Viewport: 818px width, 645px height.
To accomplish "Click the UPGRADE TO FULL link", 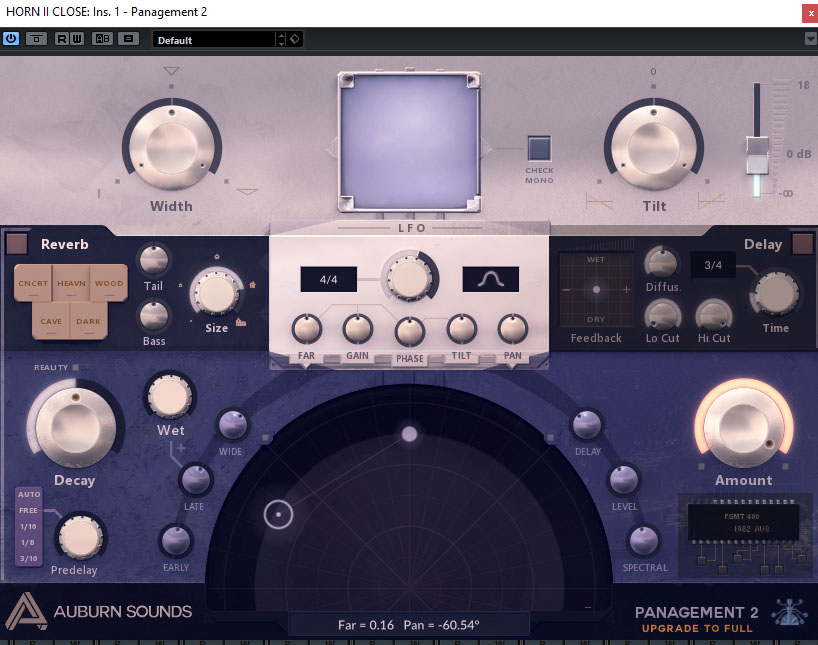I will click(x=697, y=628).
